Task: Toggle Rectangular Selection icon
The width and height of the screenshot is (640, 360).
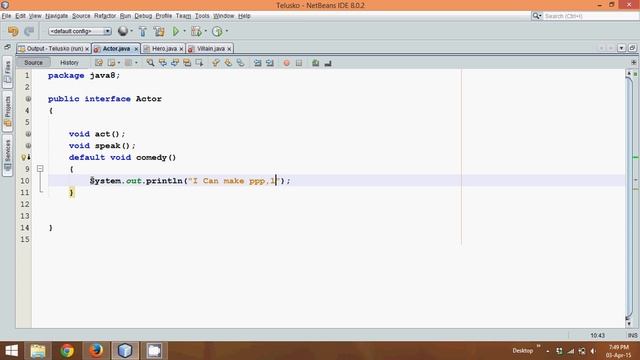Action: [x=199, y=63]
